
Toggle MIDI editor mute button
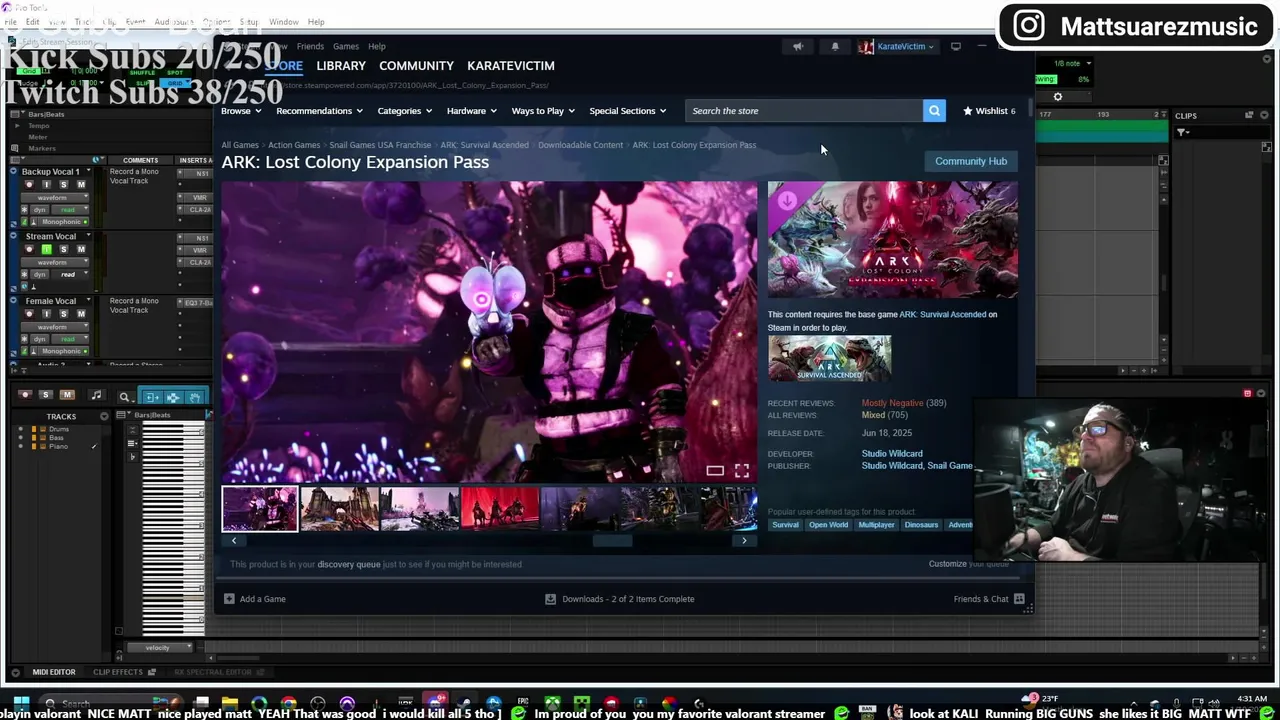click(67, 395)
